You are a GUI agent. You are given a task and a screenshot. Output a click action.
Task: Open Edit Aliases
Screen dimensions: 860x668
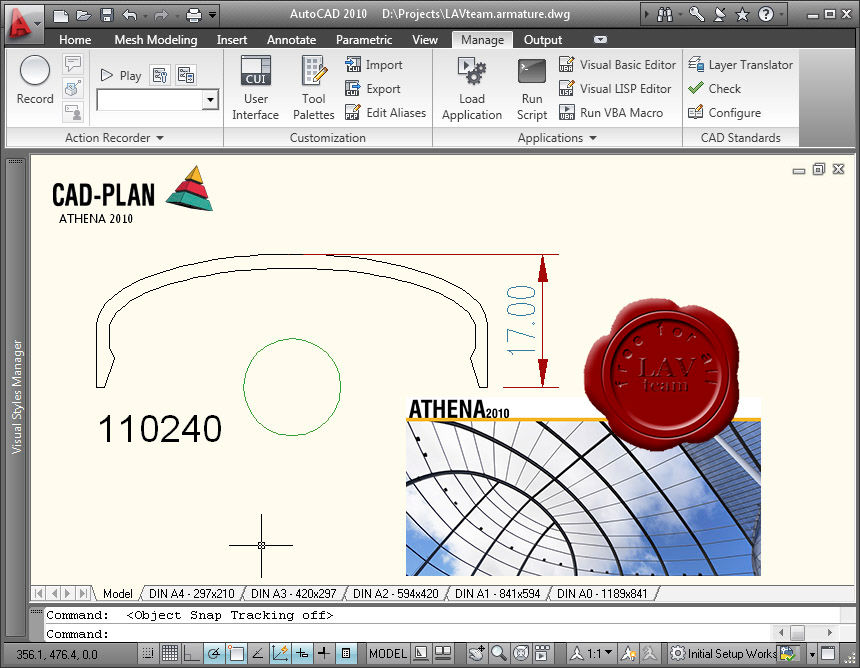pyautogui.click(x=386, y=112)
